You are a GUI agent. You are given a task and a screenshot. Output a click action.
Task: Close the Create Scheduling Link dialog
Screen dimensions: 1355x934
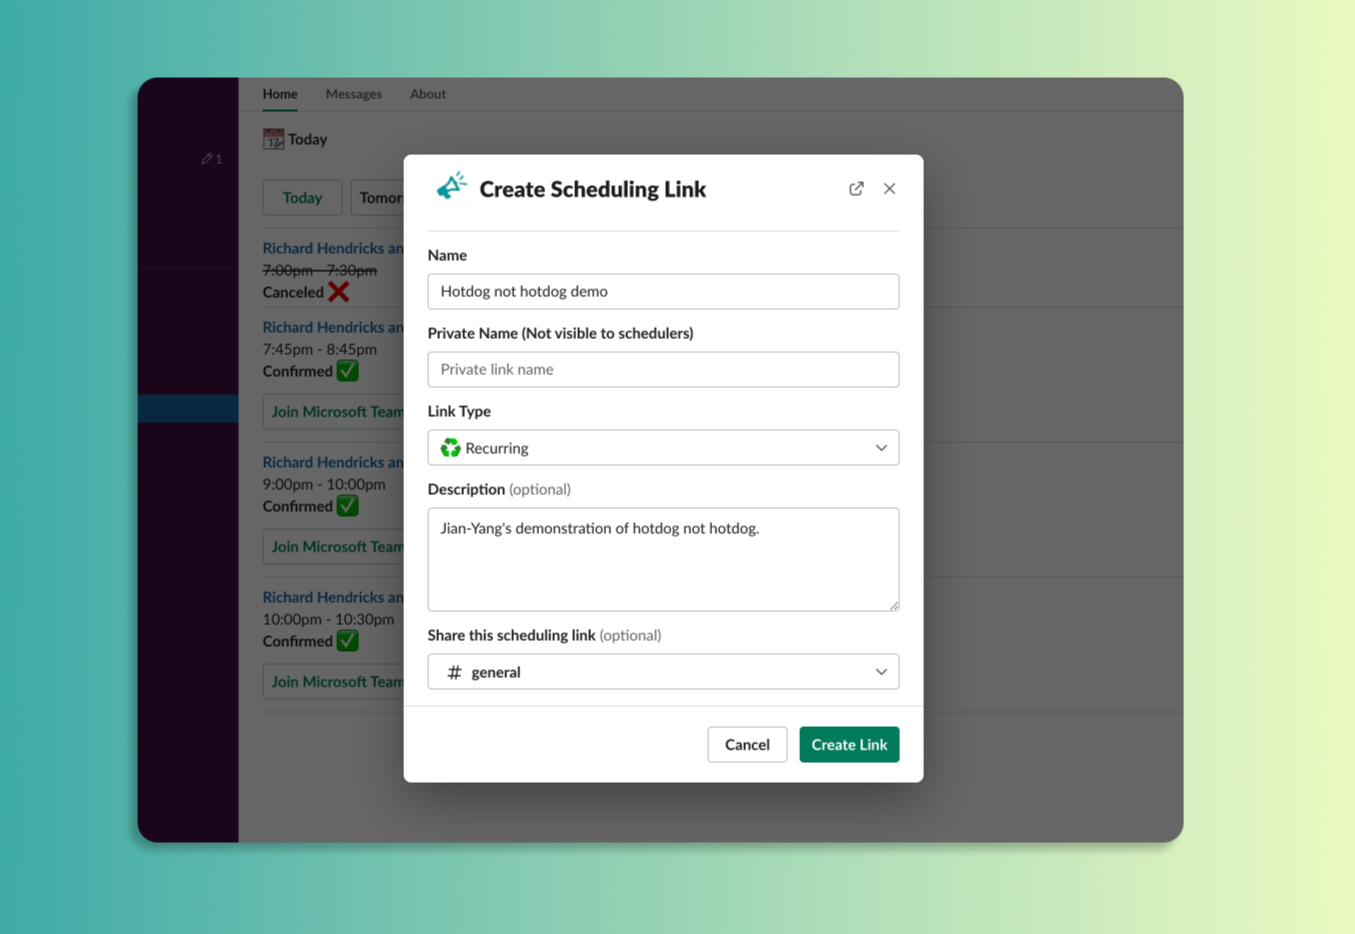point(889,189)
